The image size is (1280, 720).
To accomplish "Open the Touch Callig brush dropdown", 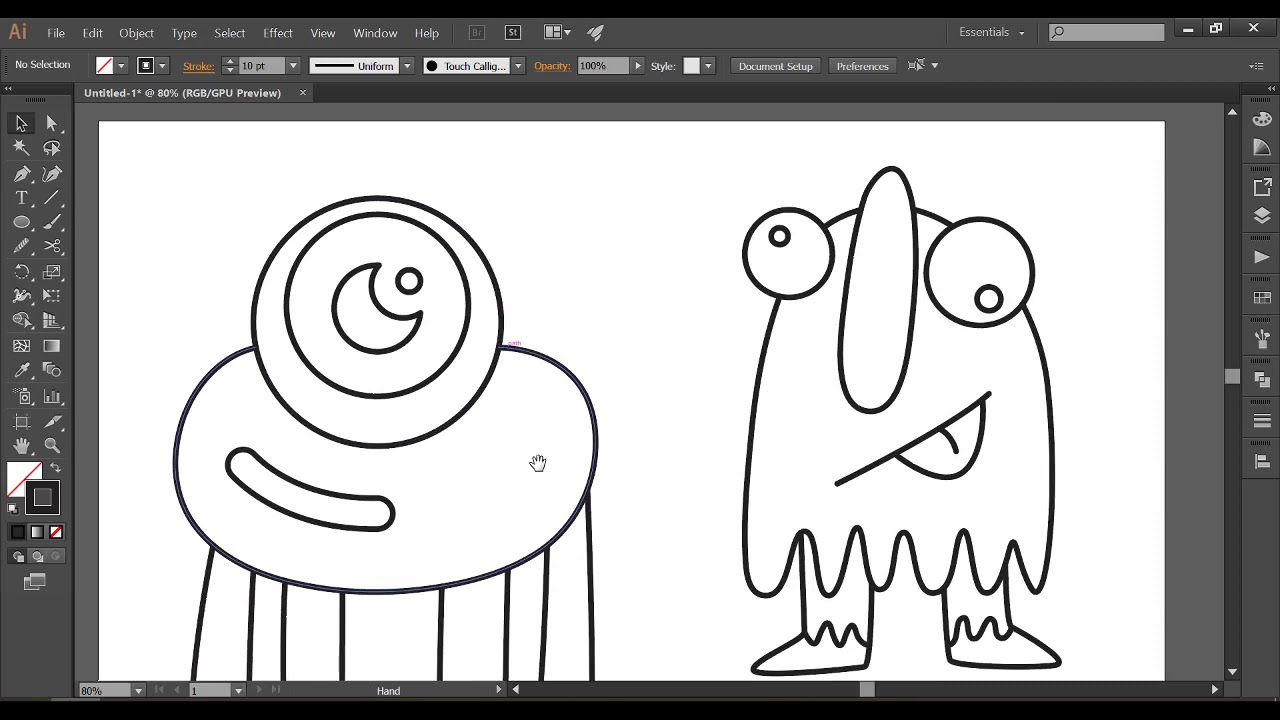I will pyautogui.click(x=518, y=66).
